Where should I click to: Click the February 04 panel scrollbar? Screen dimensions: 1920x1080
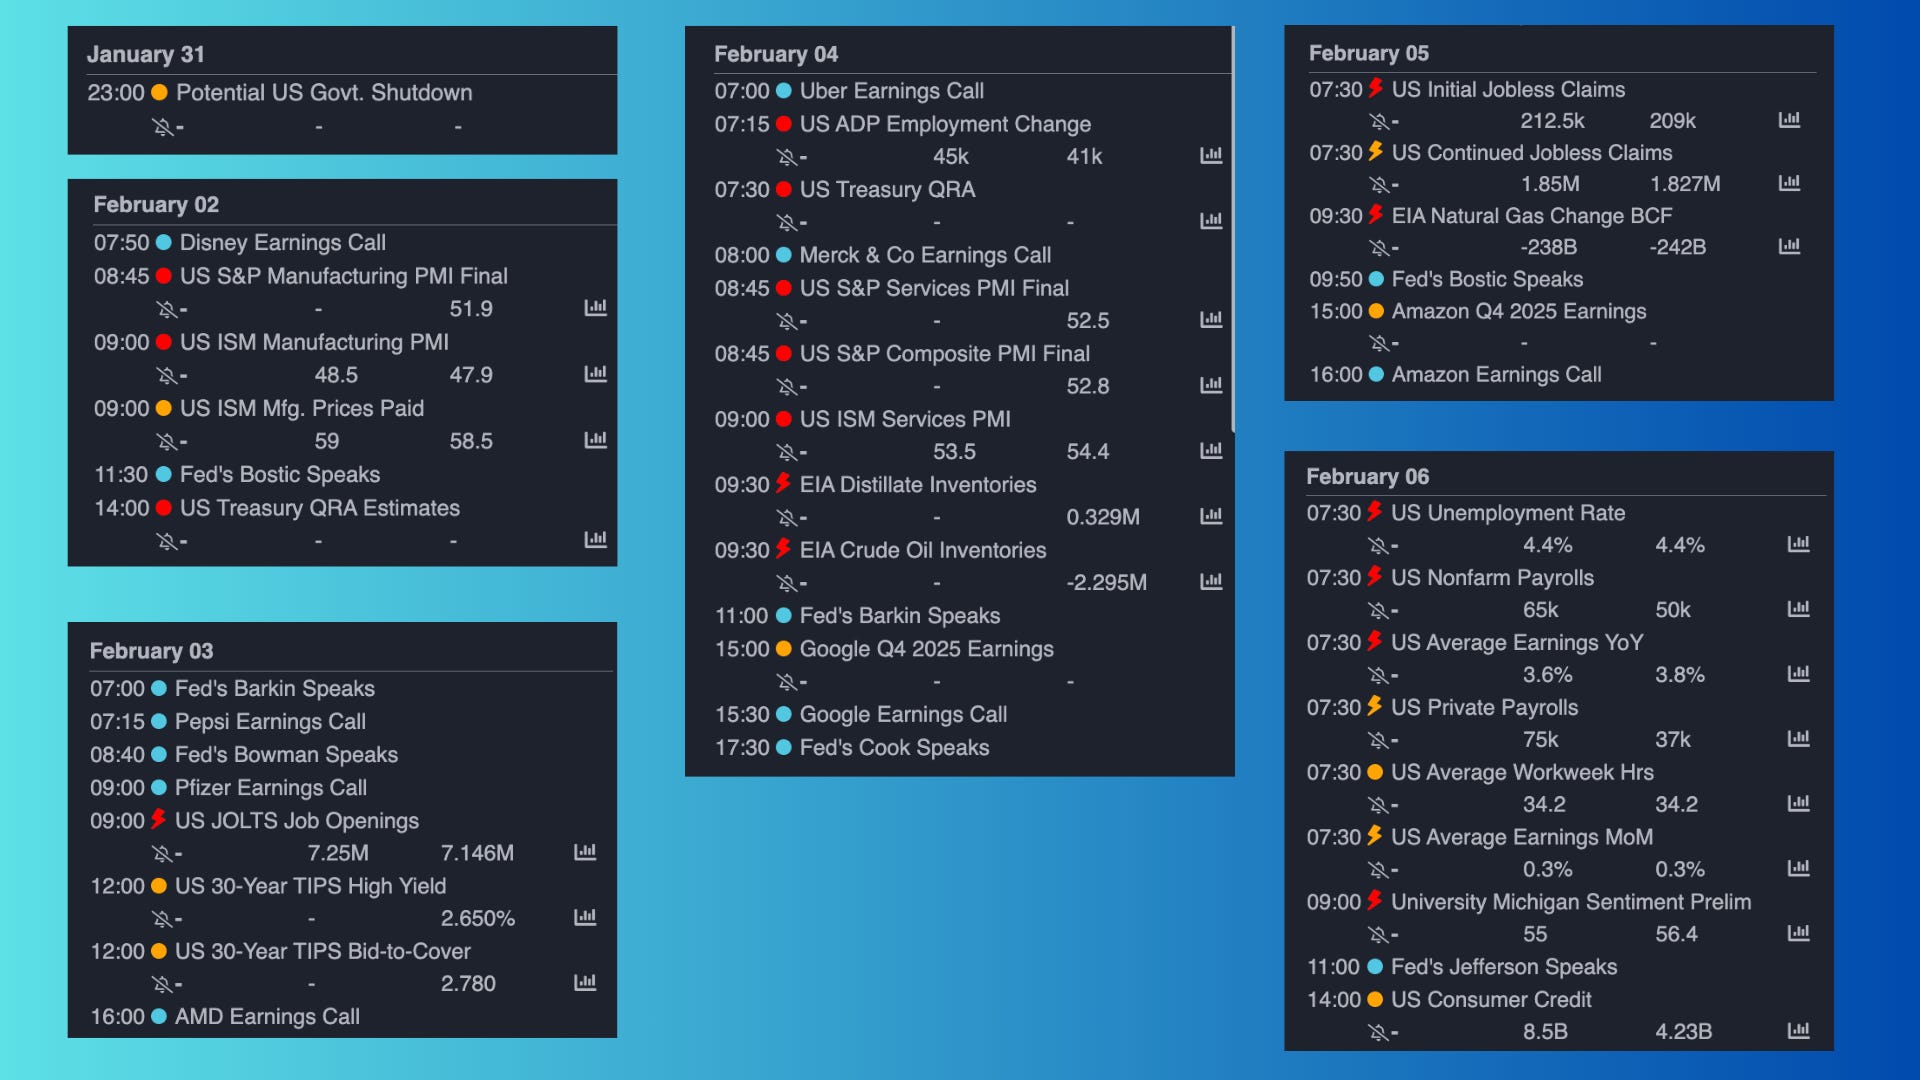pyautogui.click(x=1232, y=230)
